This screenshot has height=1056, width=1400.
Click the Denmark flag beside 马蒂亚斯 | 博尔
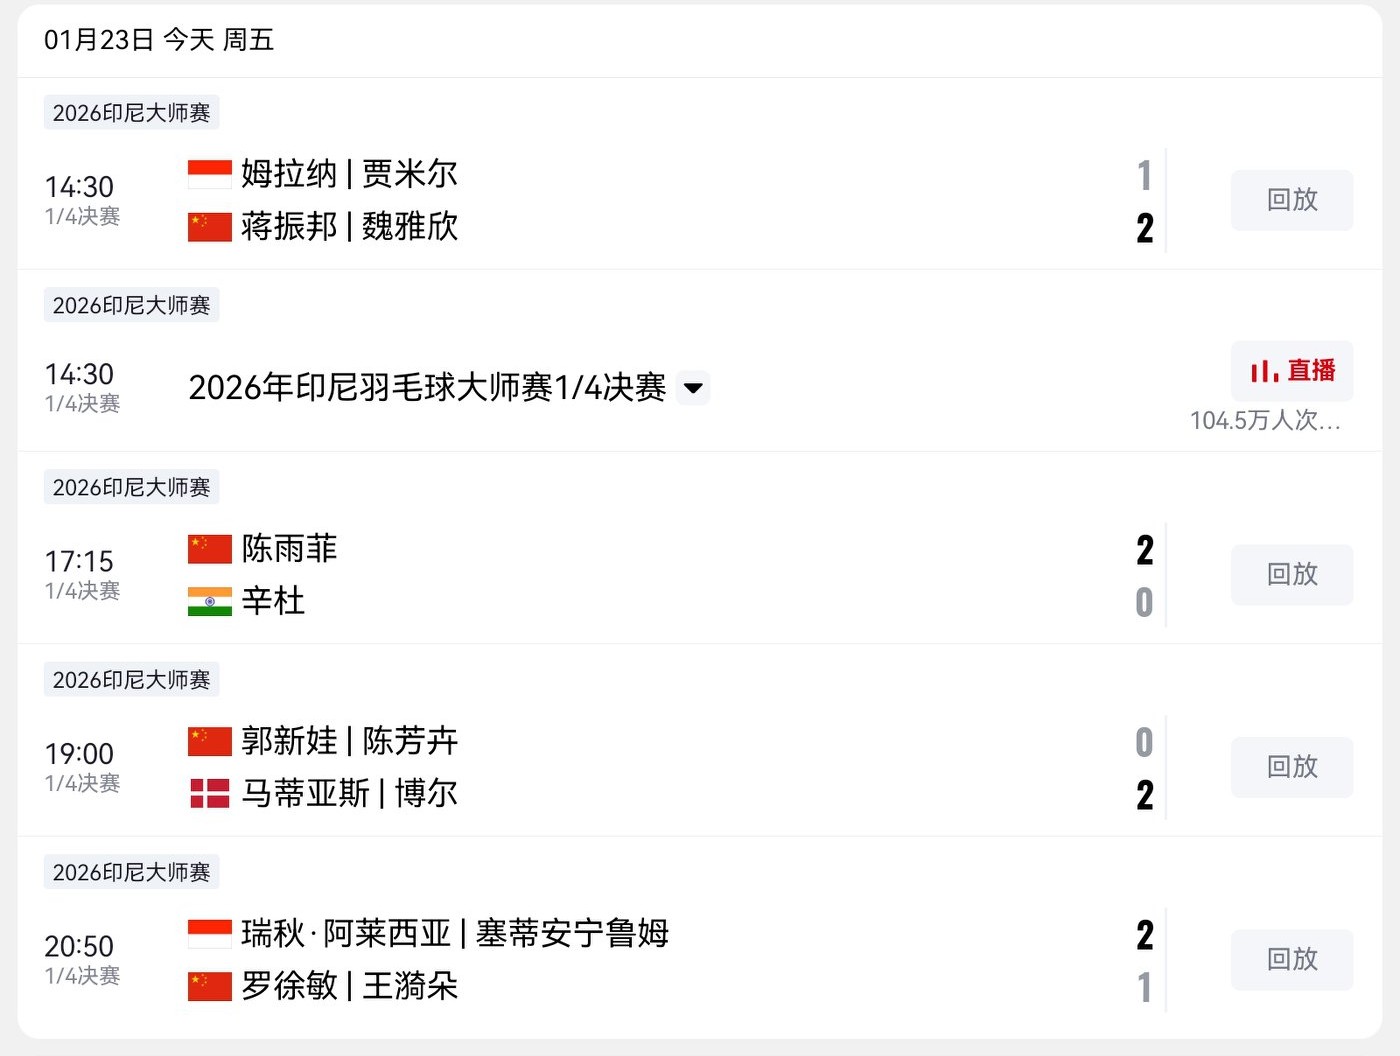pyautogui.click(x=210, y=794)
